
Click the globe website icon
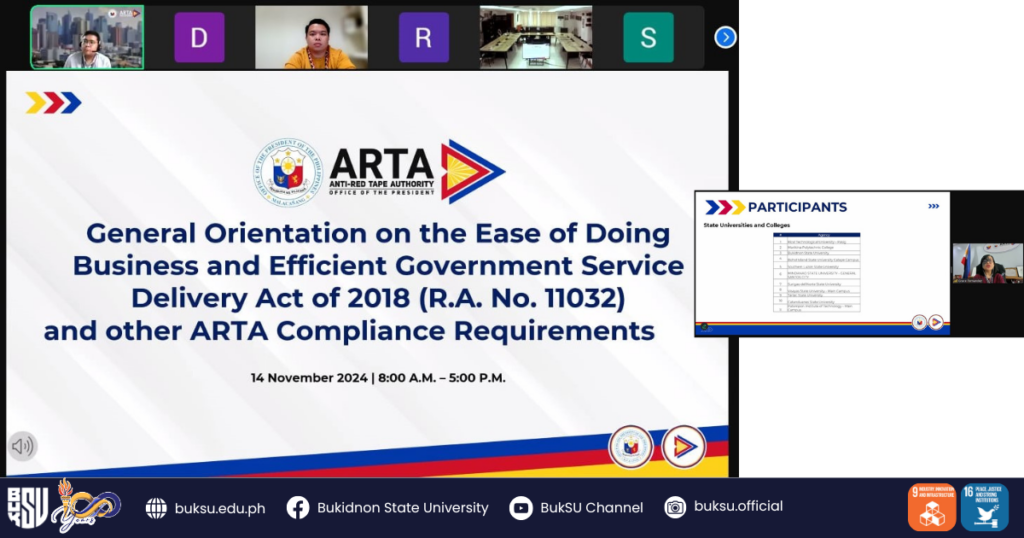point(156,508)
